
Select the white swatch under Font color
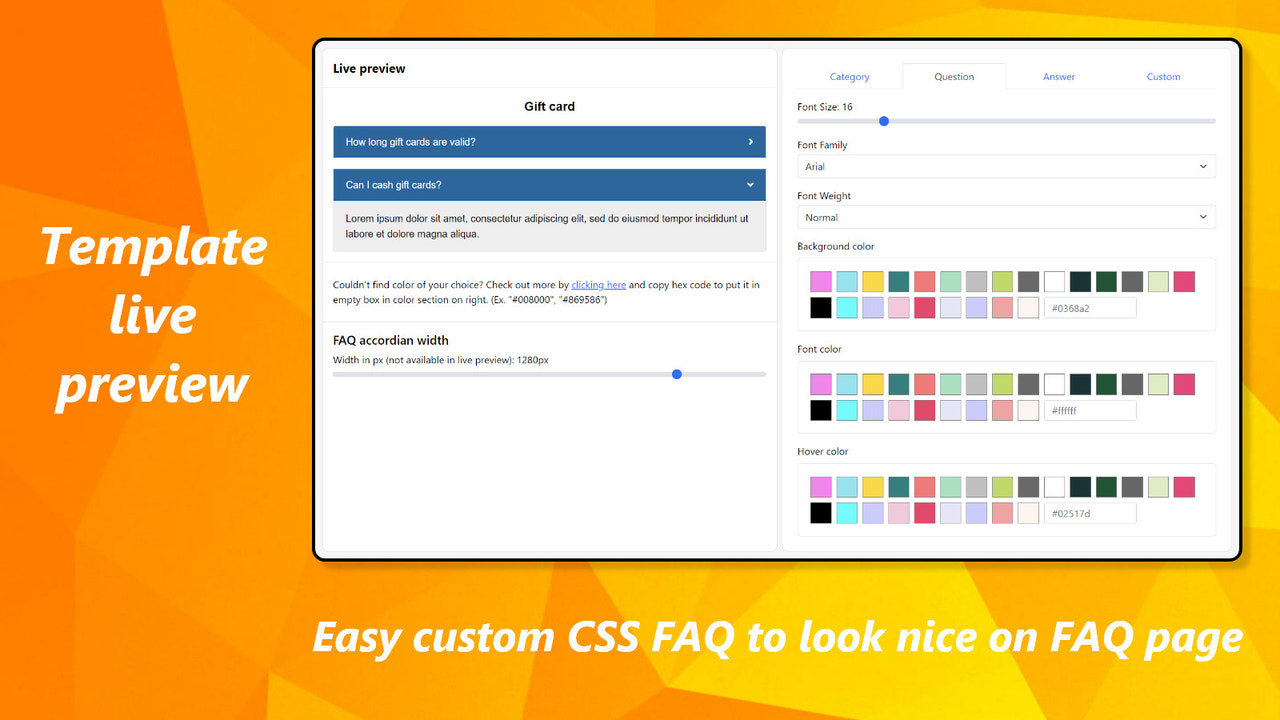point(1054,383)
